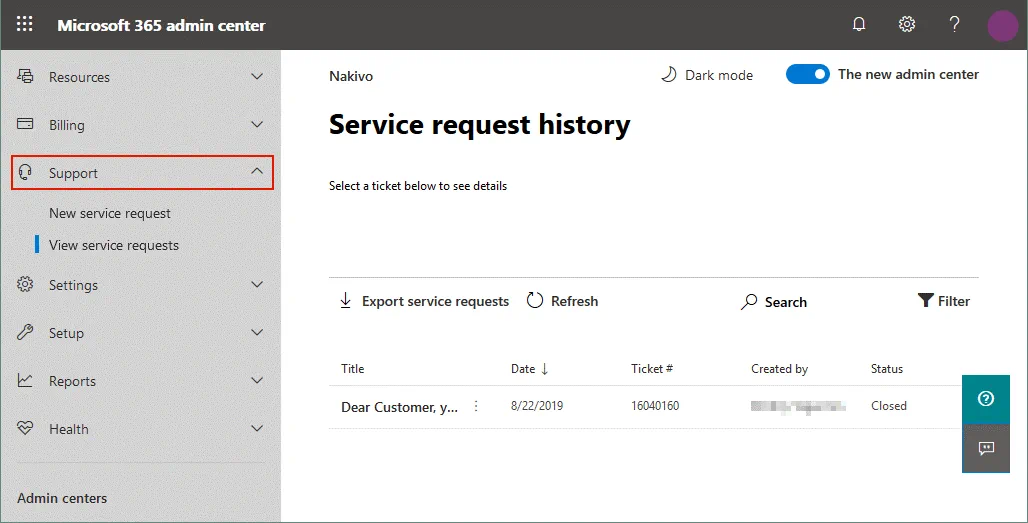Open the app launcher waffle icon
Image resolution: width=1028 pixels, height=523 pixels.
tap(25, 25)
